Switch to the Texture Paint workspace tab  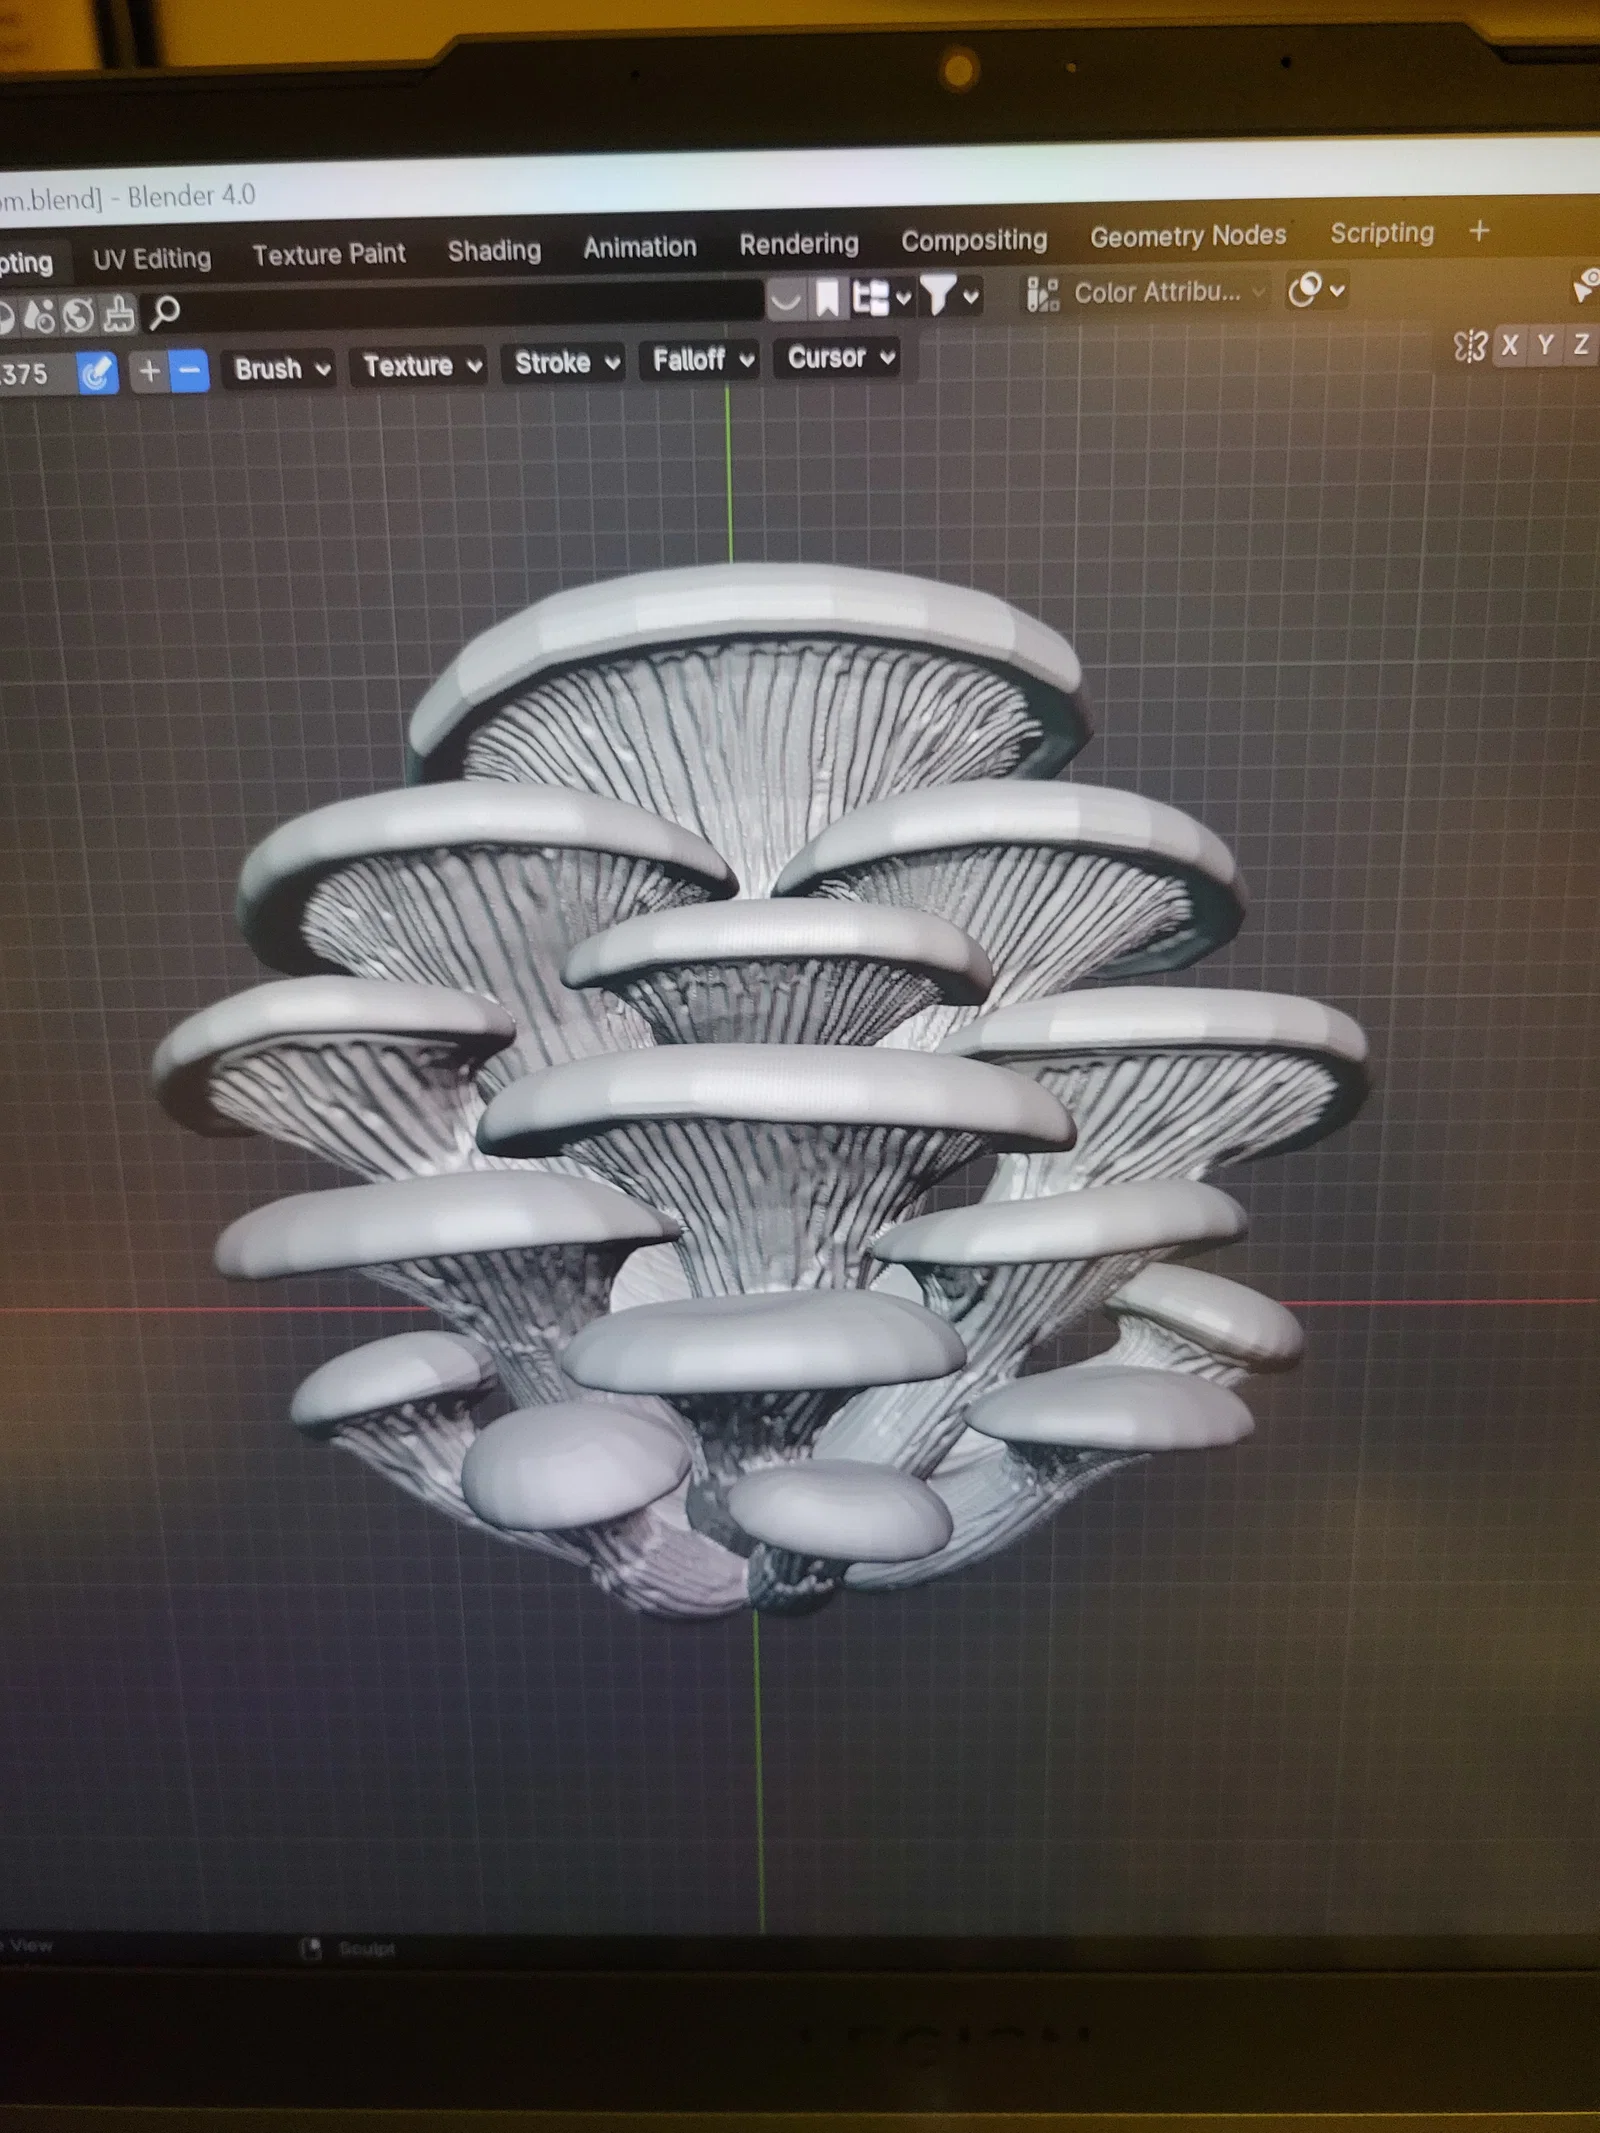(329, 254)
